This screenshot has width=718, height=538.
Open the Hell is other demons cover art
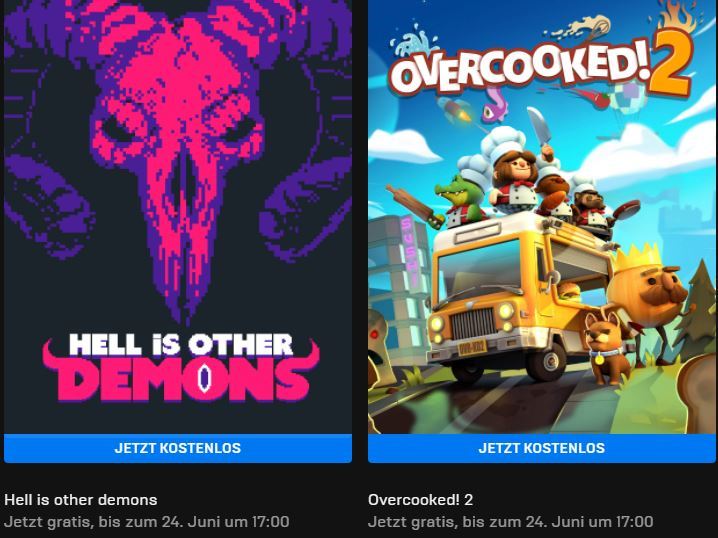[x=178, y=217]
